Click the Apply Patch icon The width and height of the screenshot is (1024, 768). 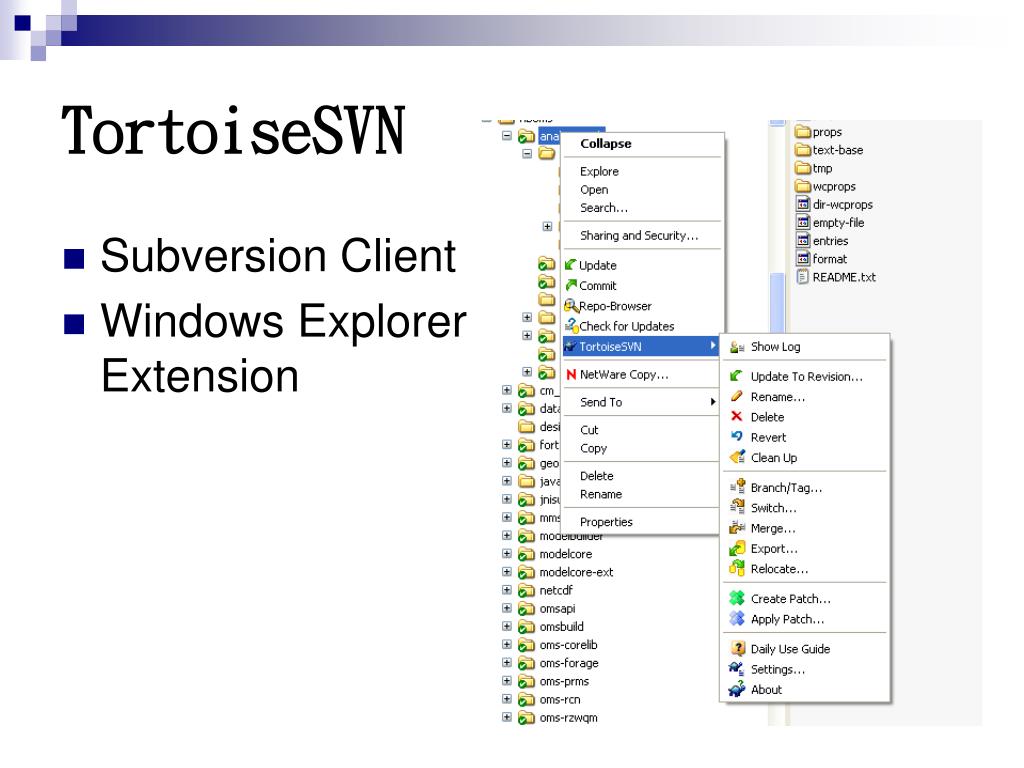tap(737, 618)
